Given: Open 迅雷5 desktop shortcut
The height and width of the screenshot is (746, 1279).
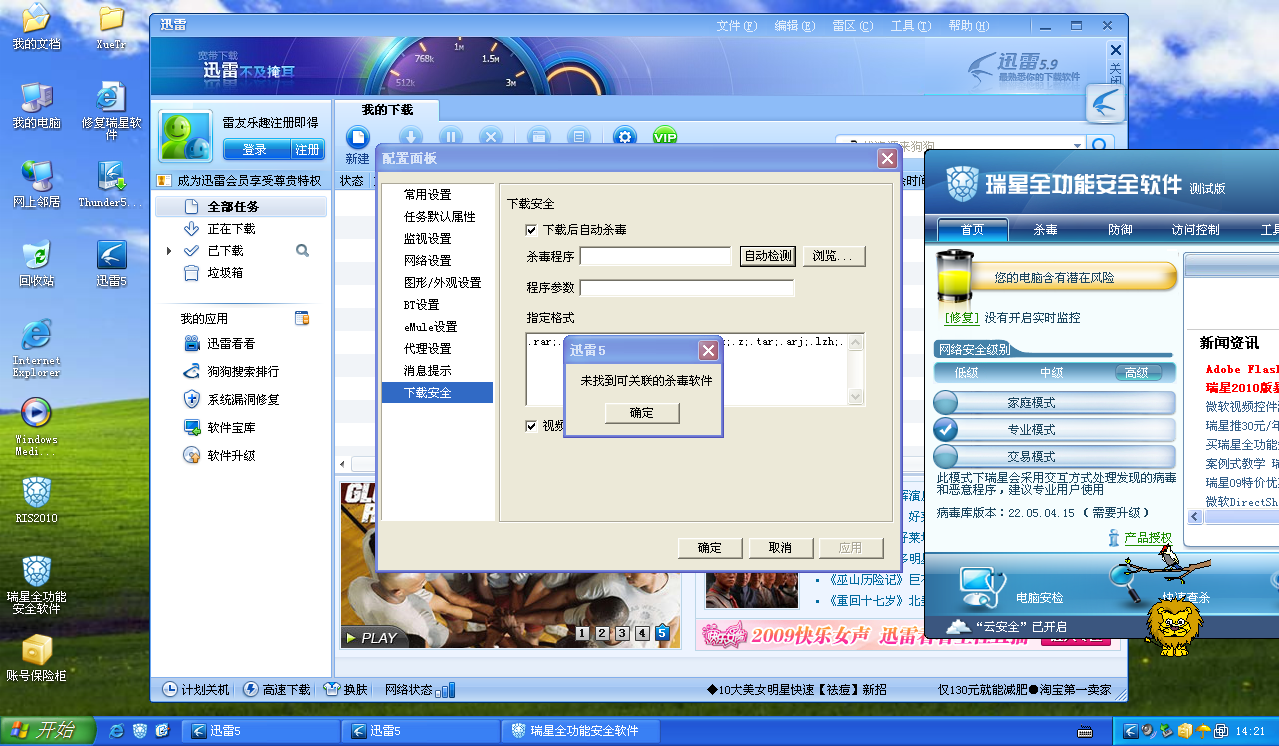Looking at the screenshot, I should pyautogui.click(x=111, y=262).
